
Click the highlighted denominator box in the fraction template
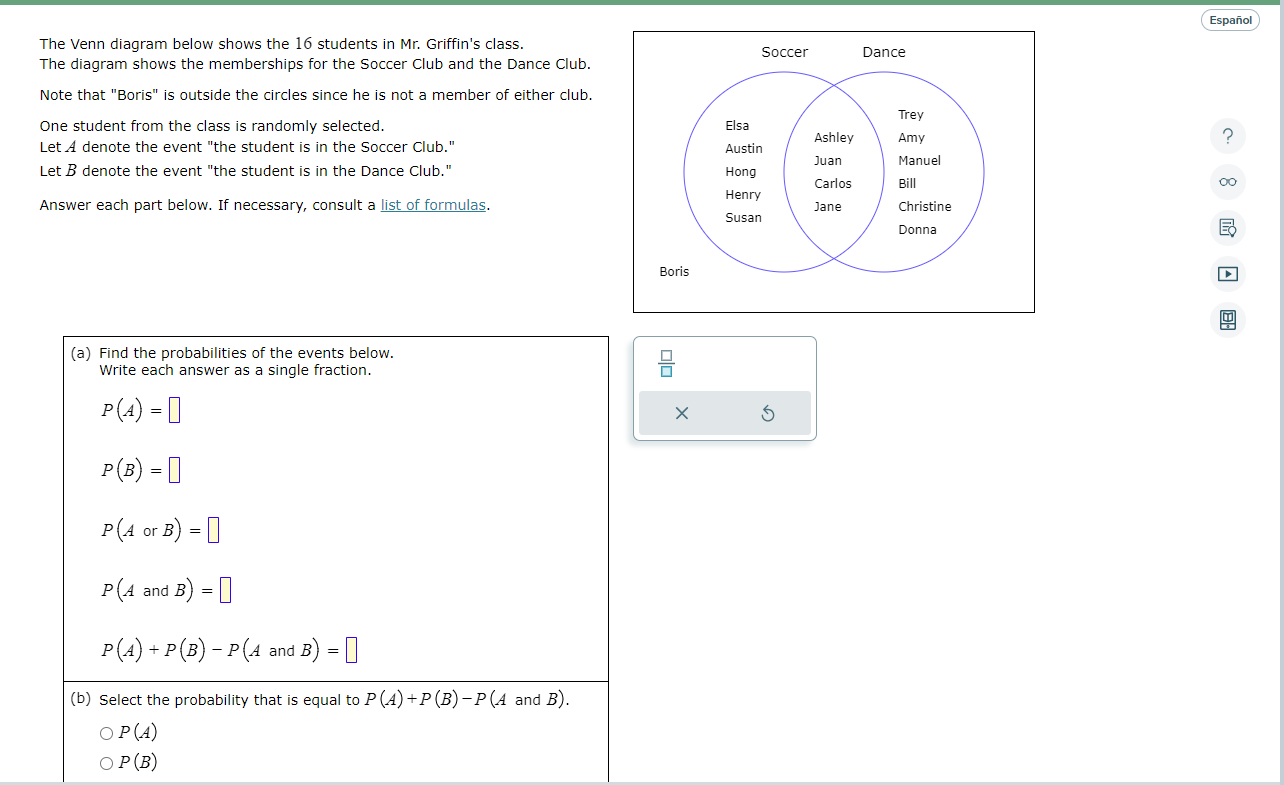pos(666,370)
